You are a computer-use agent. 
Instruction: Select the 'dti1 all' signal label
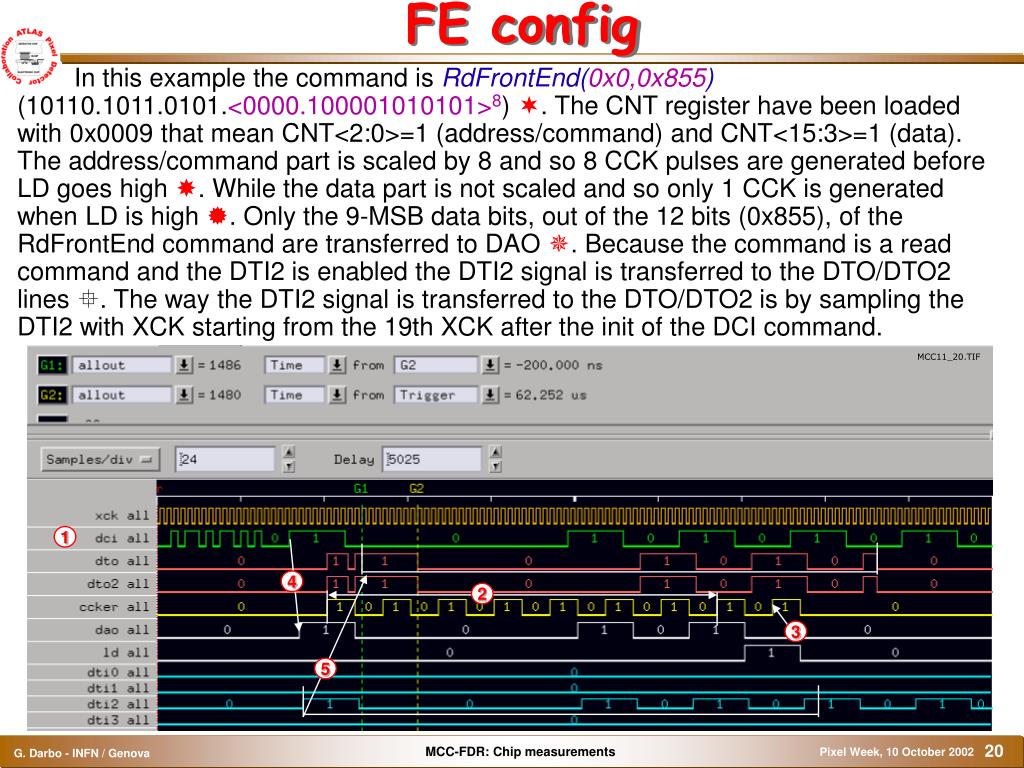119,688
